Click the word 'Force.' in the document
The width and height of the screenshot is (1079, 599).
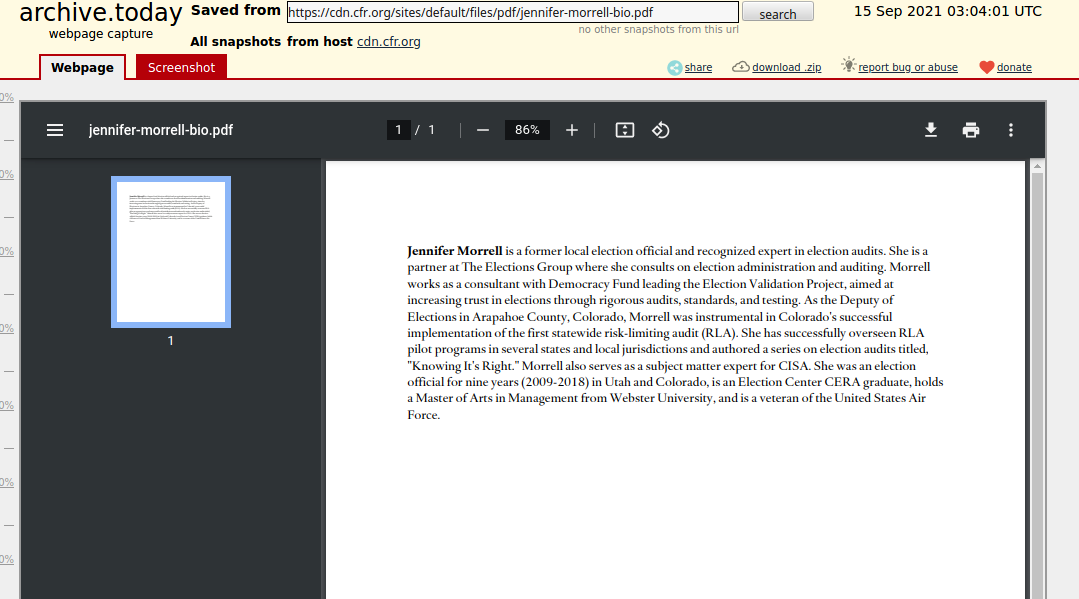click(423, 414)
